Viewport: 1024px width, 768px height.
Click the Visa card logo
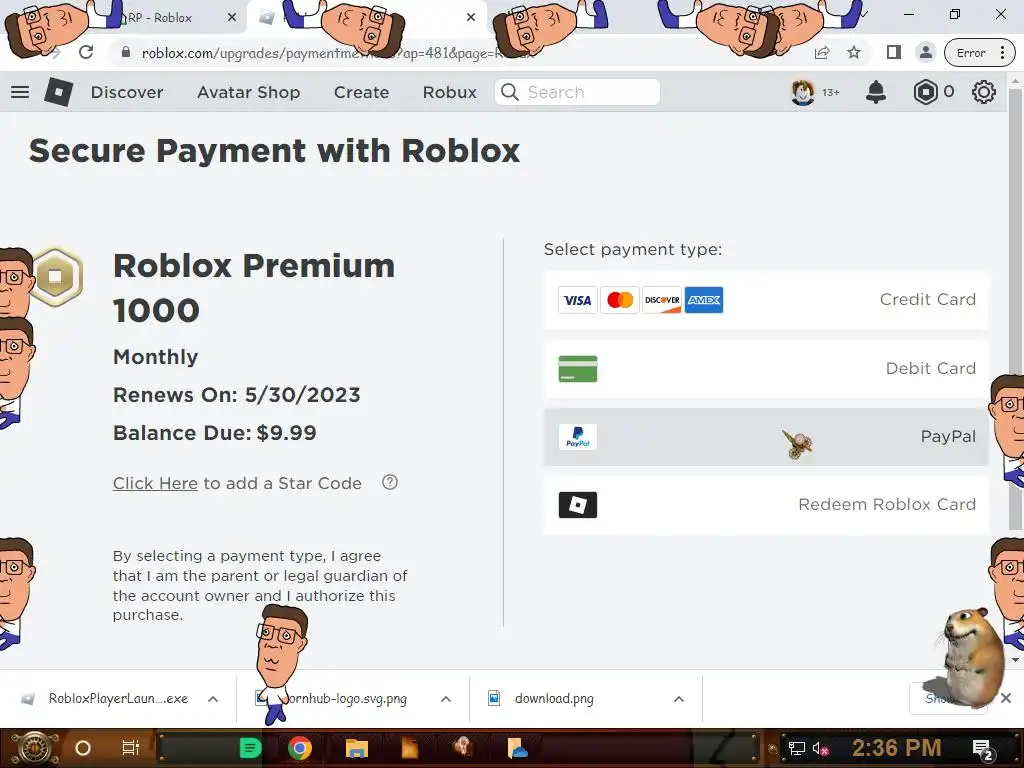click(577, 300)
